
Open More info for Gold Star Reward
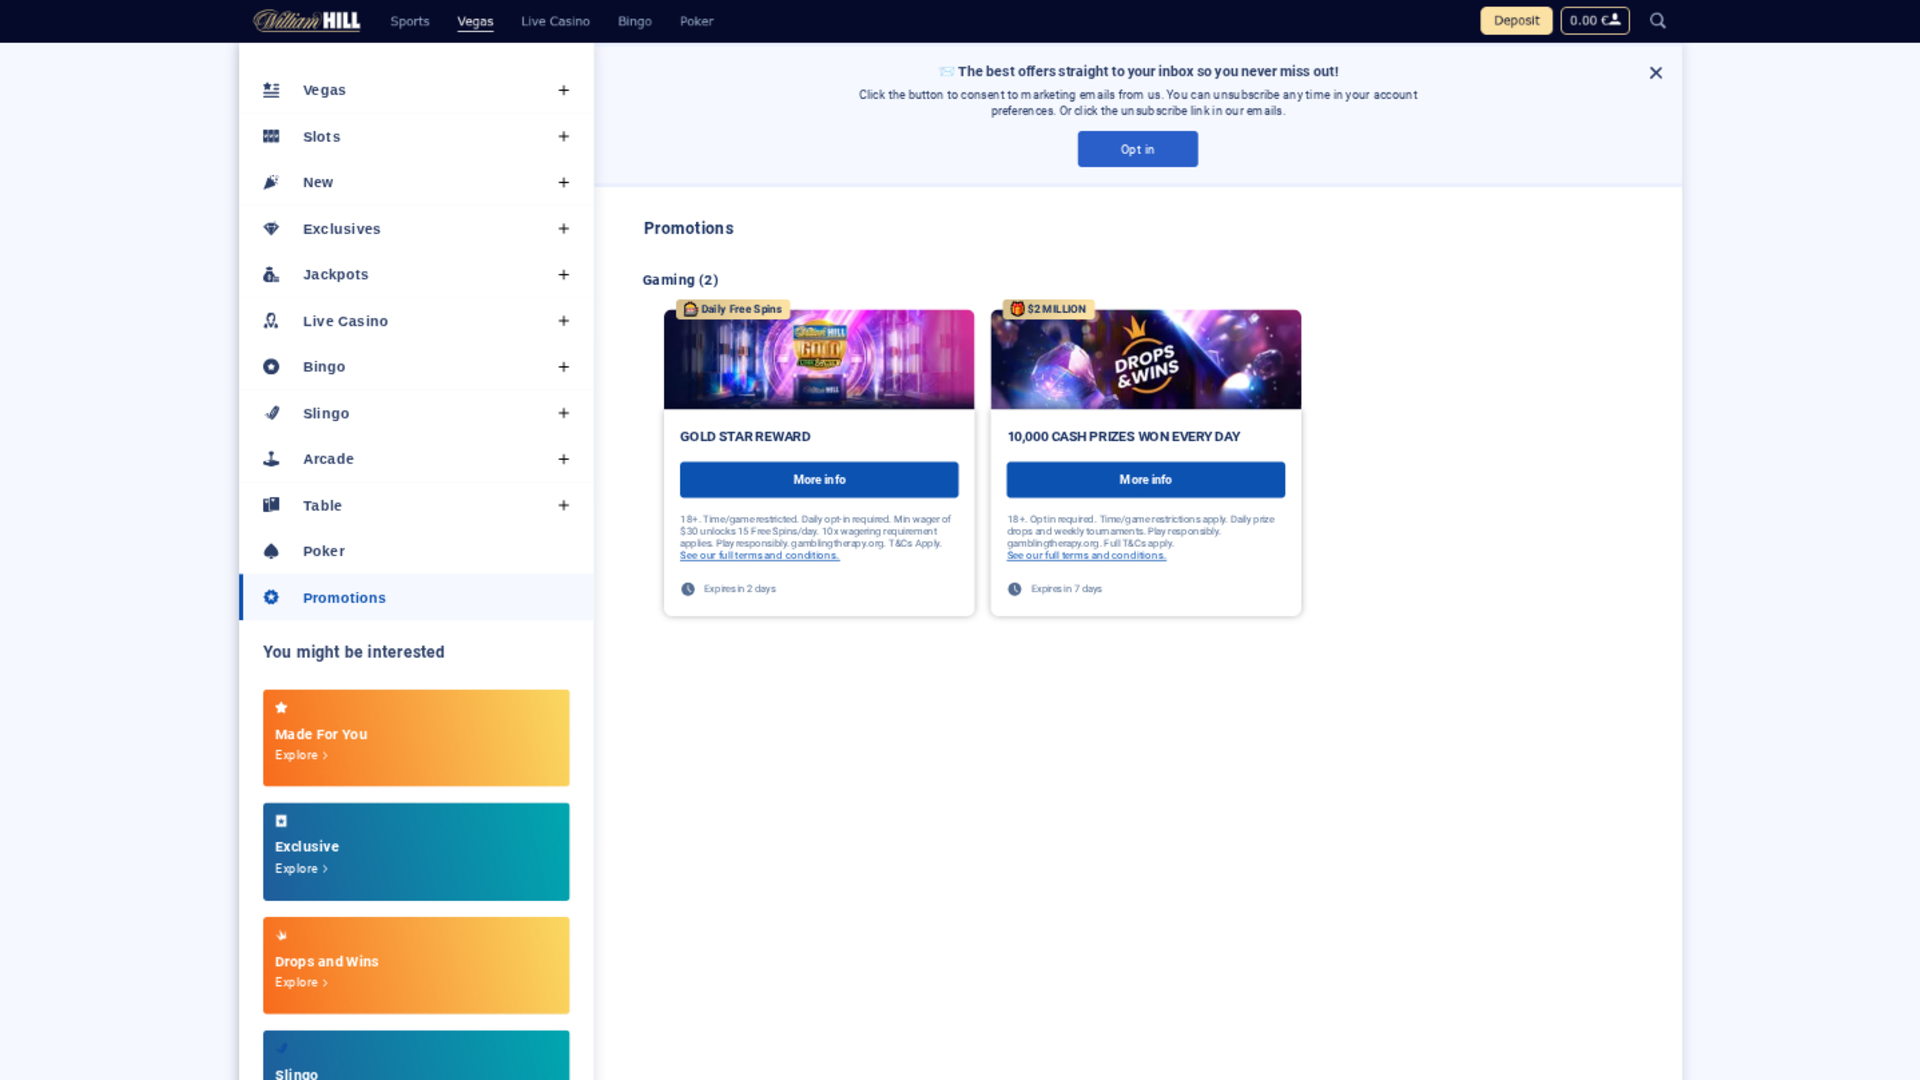(x=818, y=479)
